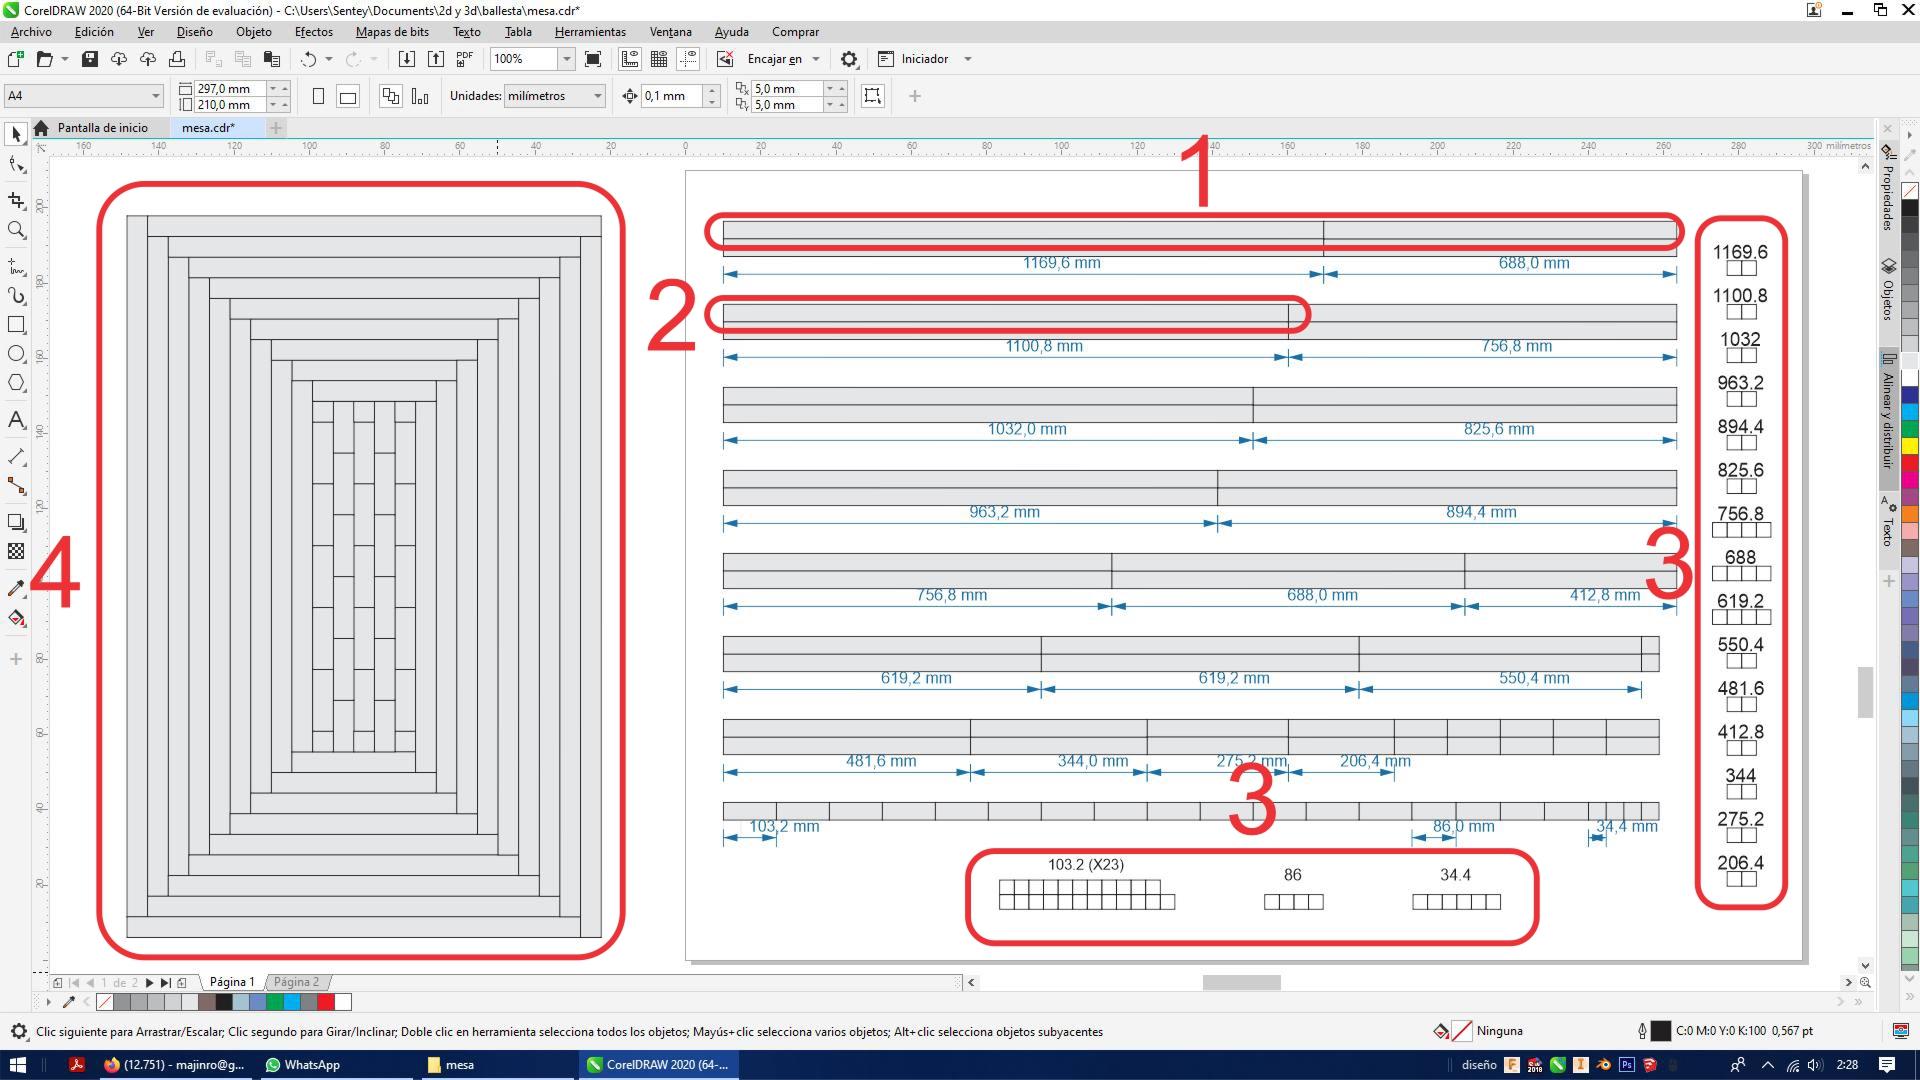
Task: Select the Zoom tool
Action: tap(16, 230)
